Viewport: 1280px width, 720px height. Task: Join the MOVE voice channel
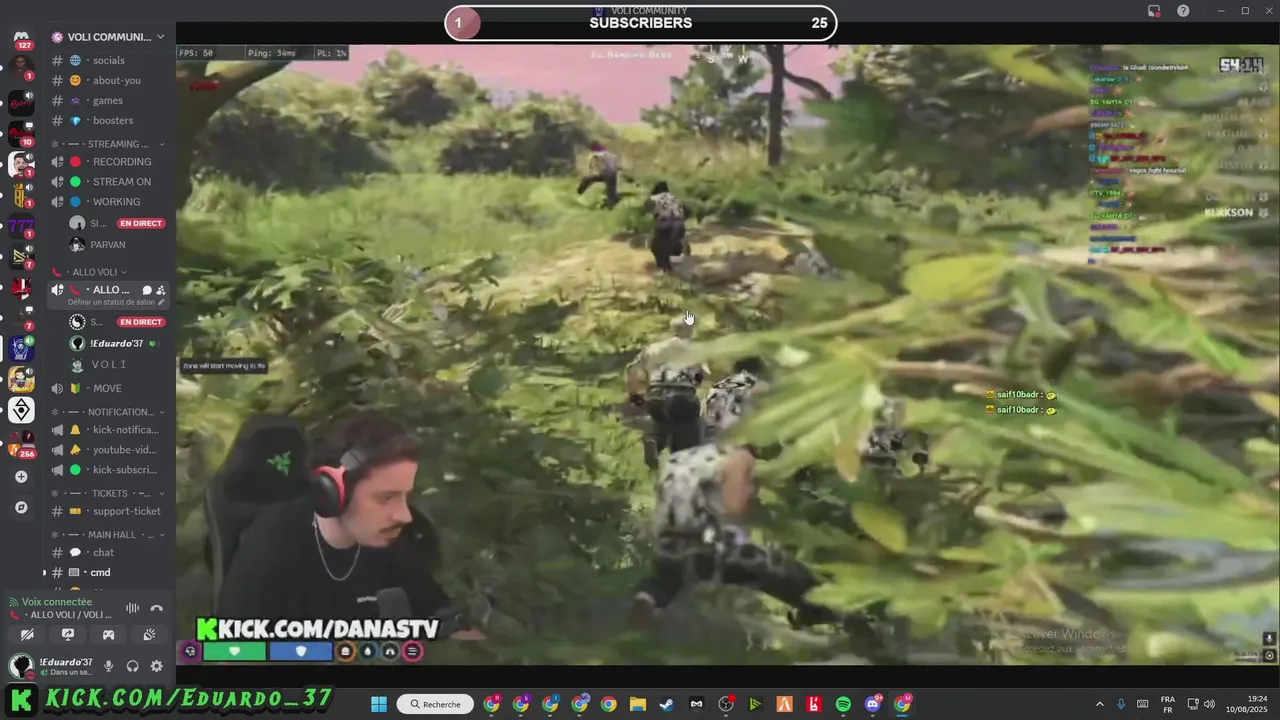pos(109,389)
